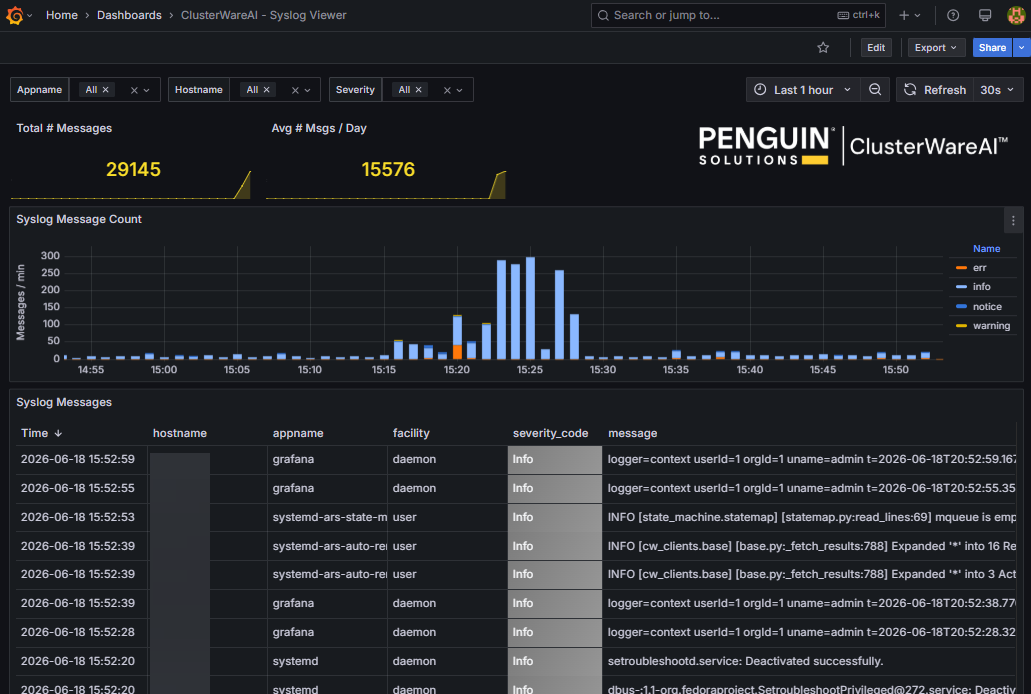The width and height of the screenshot is (1031, 694).
Task: Expand the Appname filter dropdown
Action: [x=147, y=90]
